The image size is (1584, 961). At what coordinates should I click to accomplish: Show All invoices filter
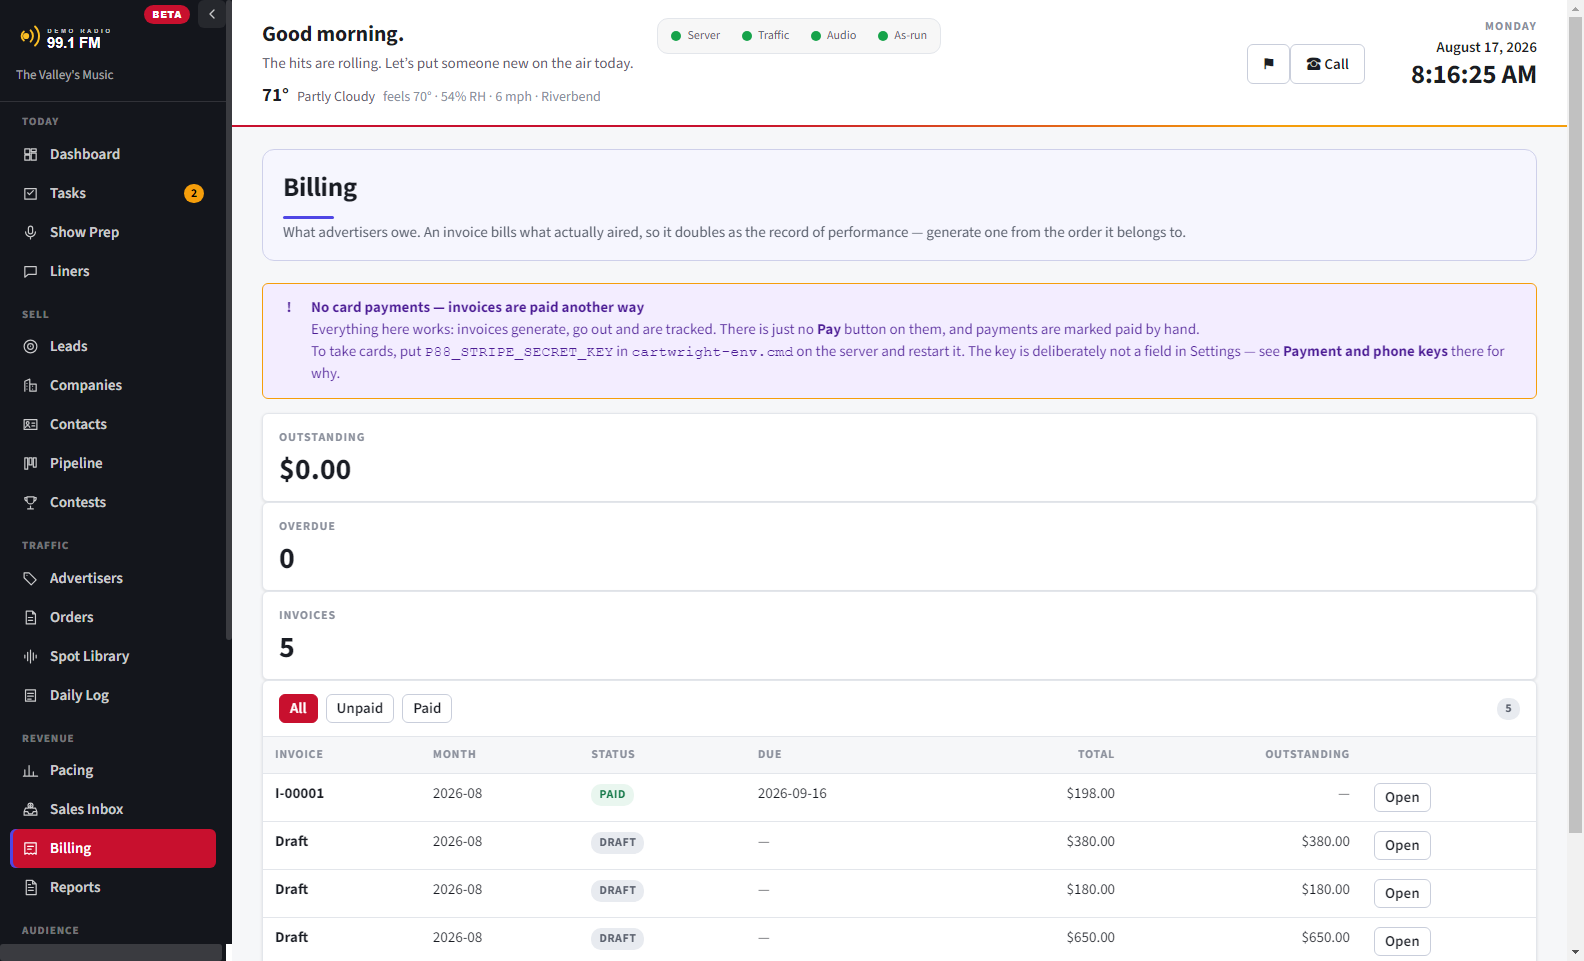tap(298, 708)
